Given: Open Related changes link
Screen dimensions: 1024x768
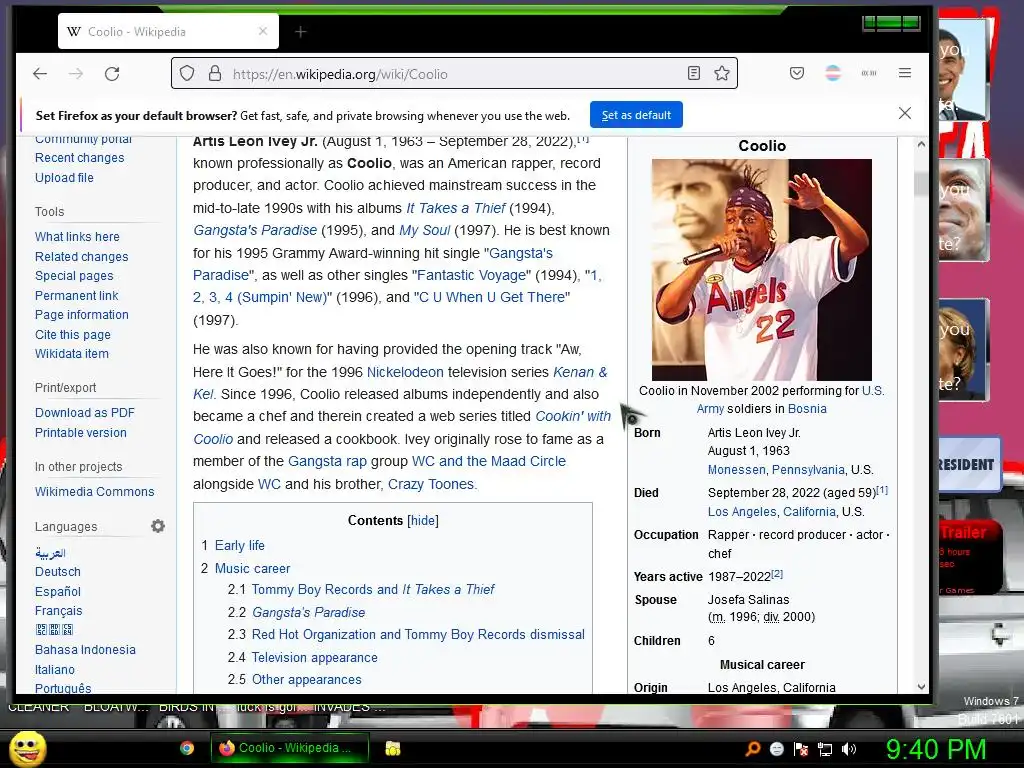Looking at the screenshot, I should coord(82,257).
